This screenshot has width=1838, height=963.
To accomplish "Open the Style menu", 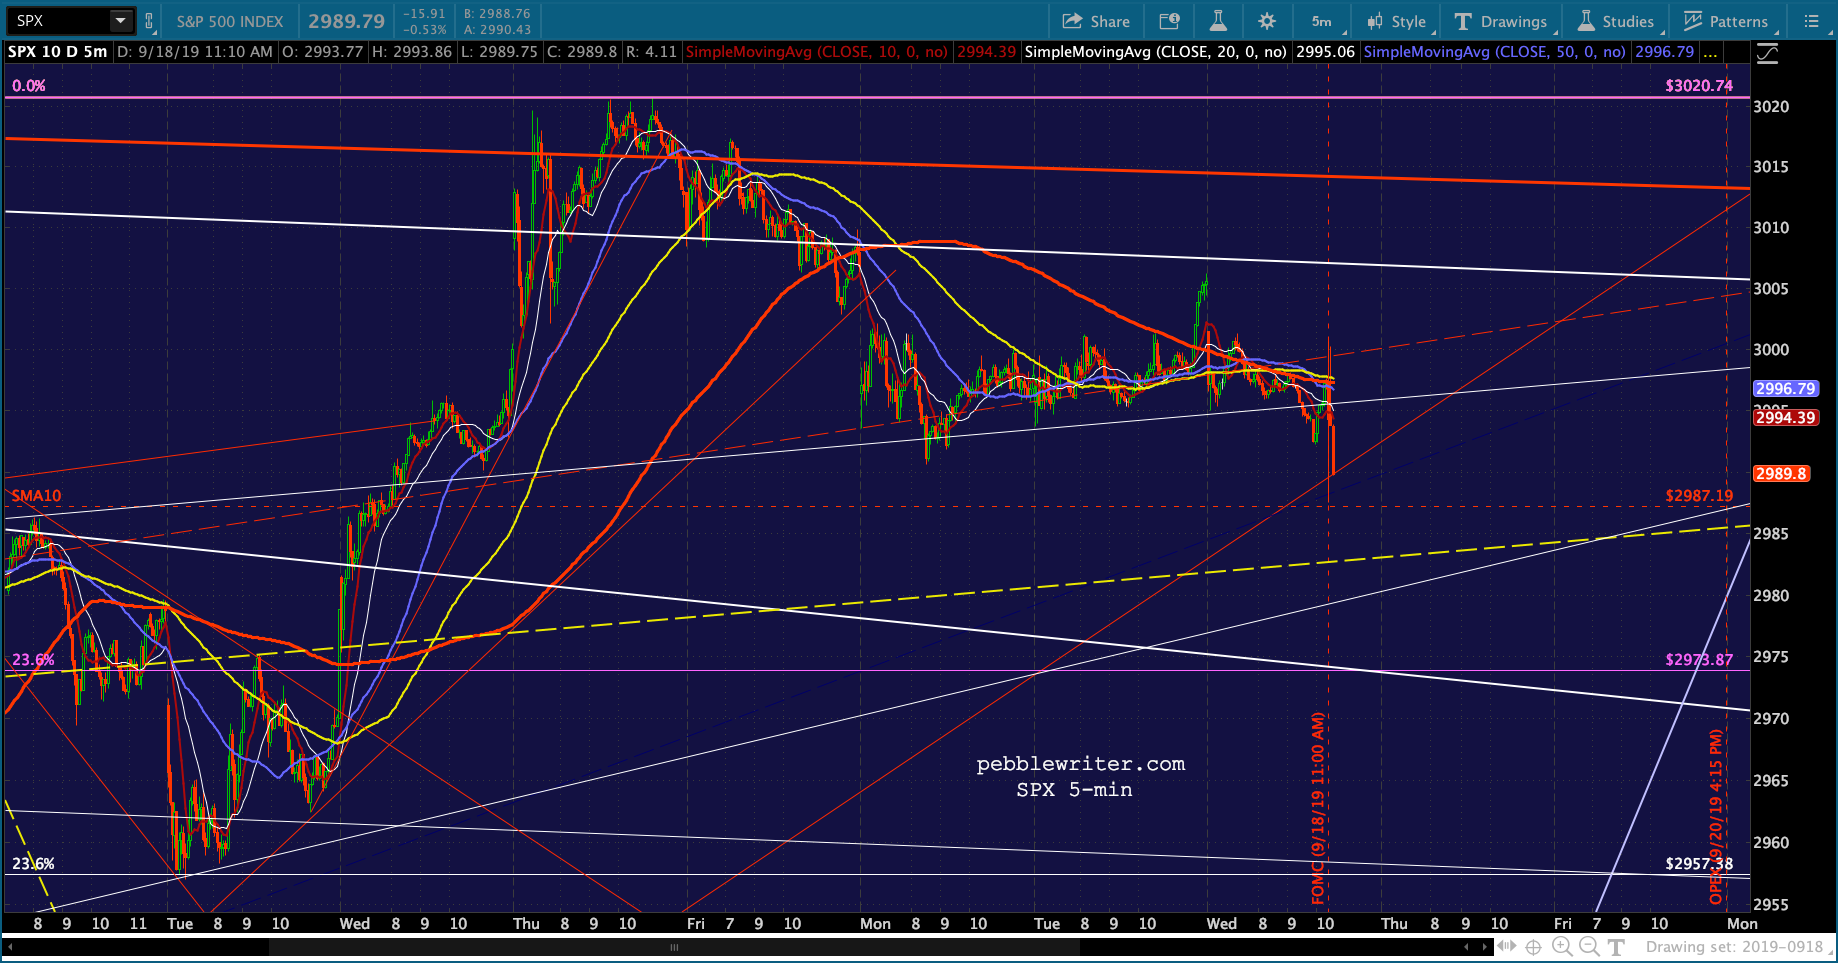I will 1397,21.
